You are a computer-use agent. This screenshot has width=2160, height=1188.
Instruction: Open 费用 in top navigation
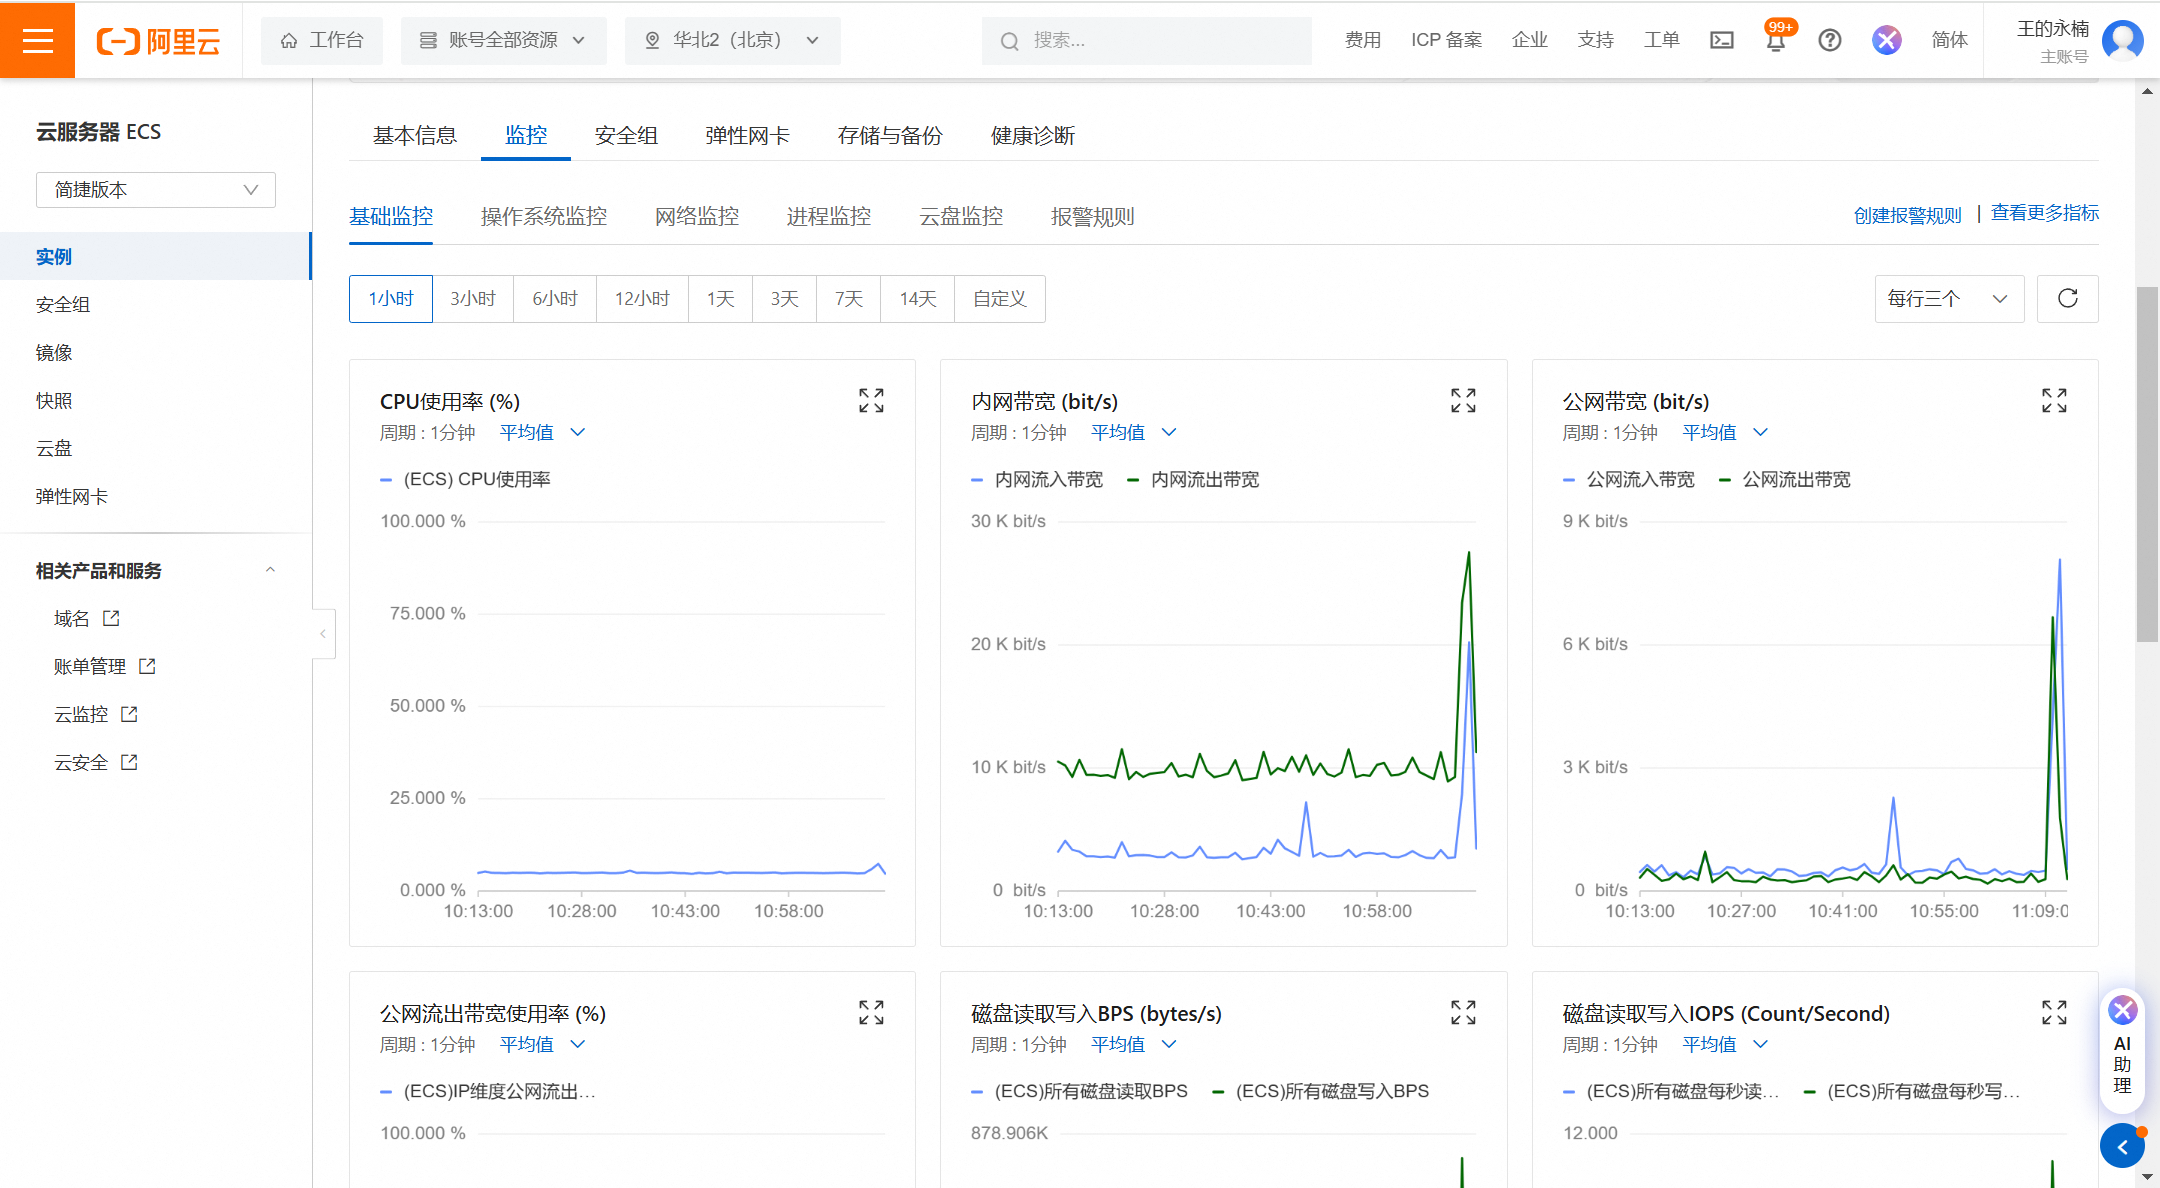pyautogui.click(x=1363, y=40)
